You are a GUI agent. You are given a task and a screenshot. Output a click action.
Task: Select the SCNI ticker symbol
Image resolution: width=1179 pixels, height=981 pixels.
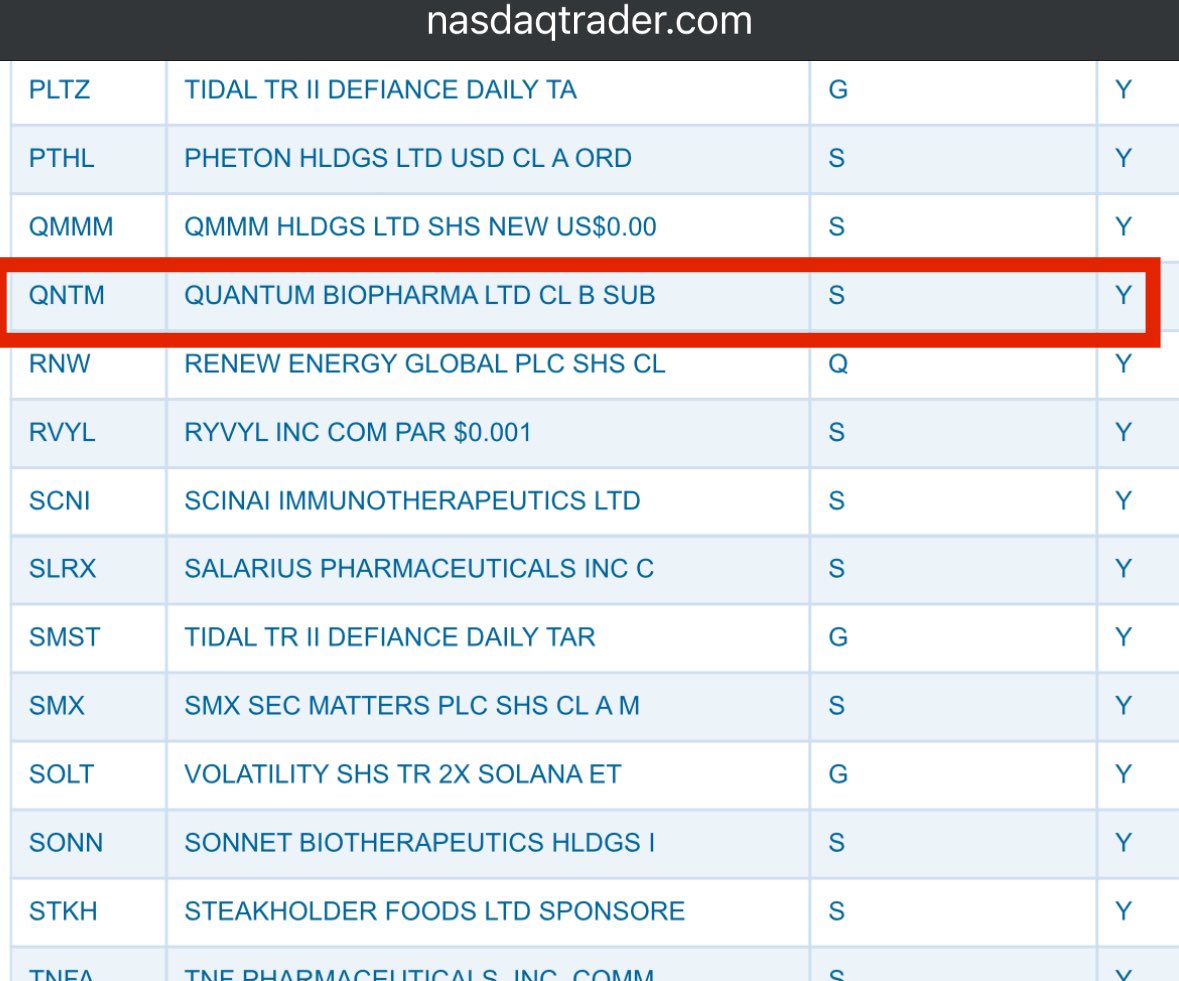(59, 501)
